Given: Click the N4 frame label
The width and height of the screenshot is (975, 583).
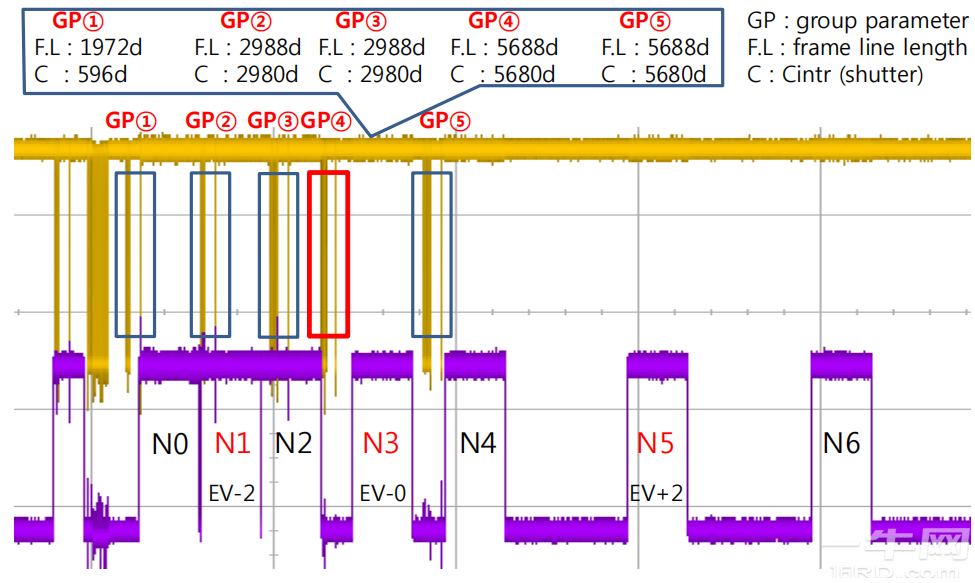Looking at the screenshot, I should tap(478, 443).
